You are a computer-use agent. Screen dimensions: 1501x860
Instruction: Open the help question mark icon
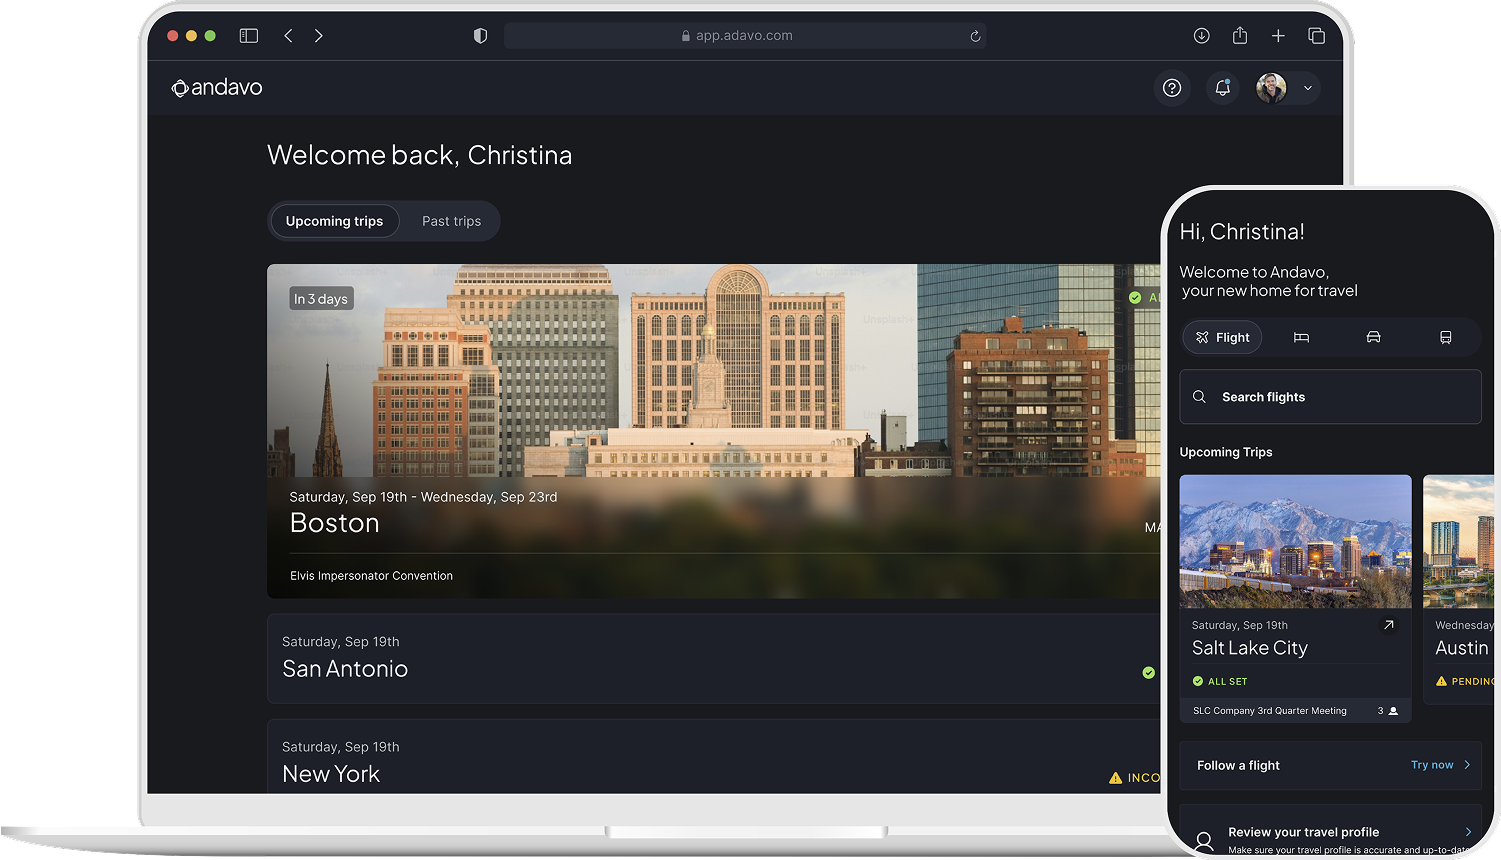[1172, 88]
